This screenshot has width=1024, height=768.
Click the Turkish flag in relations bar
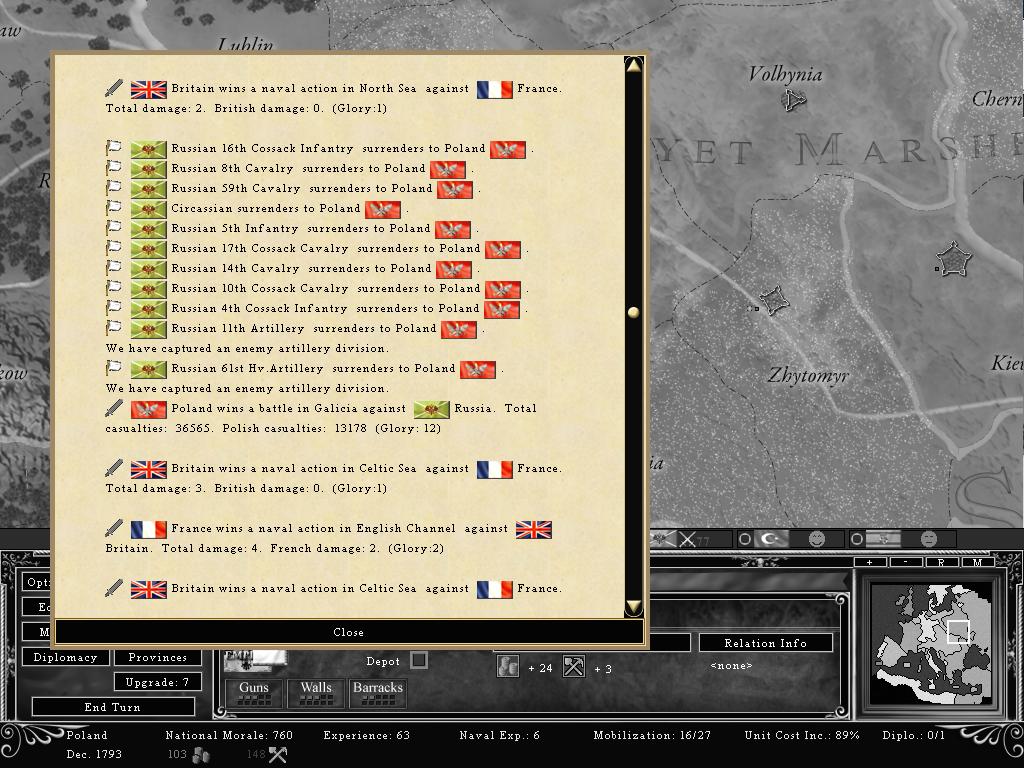[772, 539]
